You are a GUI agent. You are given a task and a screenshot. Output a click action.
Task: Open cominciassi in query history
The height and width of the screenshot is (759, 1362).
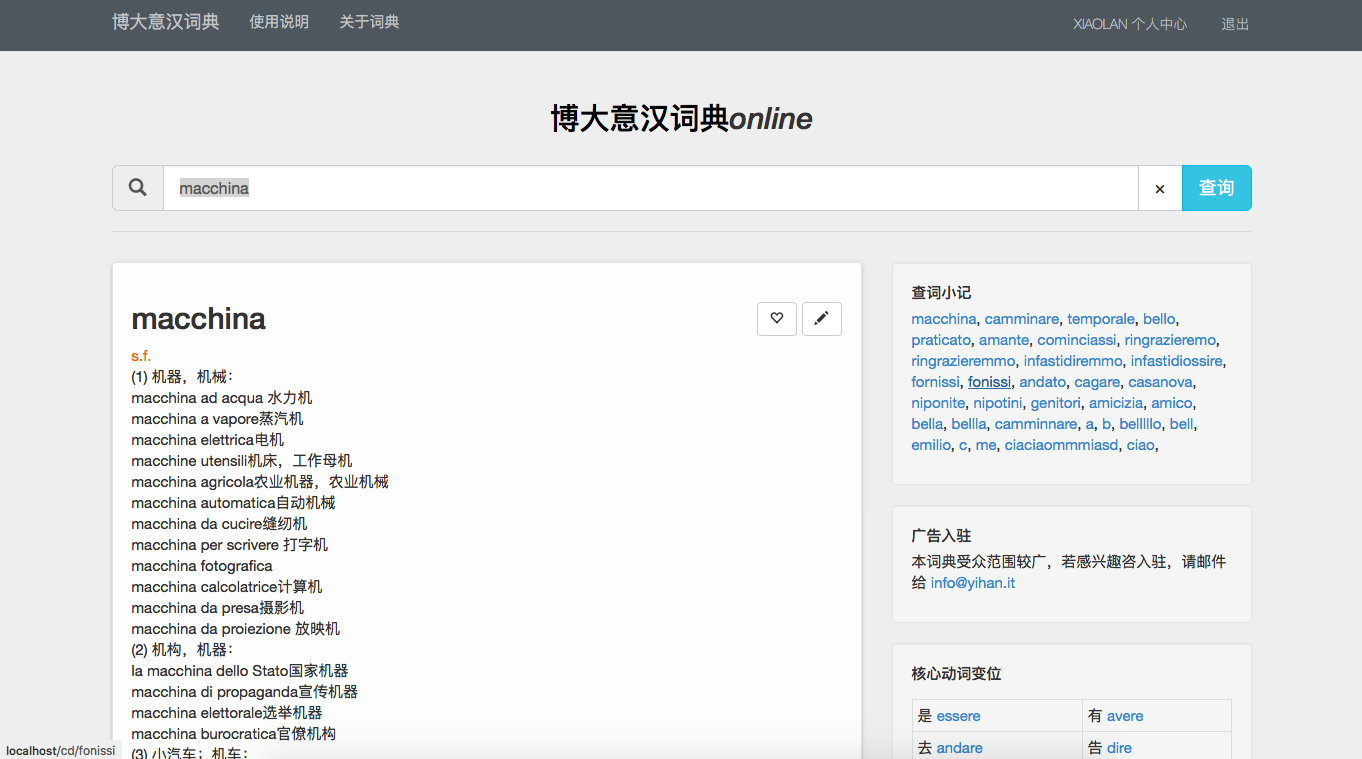[x=1077, y=340]
